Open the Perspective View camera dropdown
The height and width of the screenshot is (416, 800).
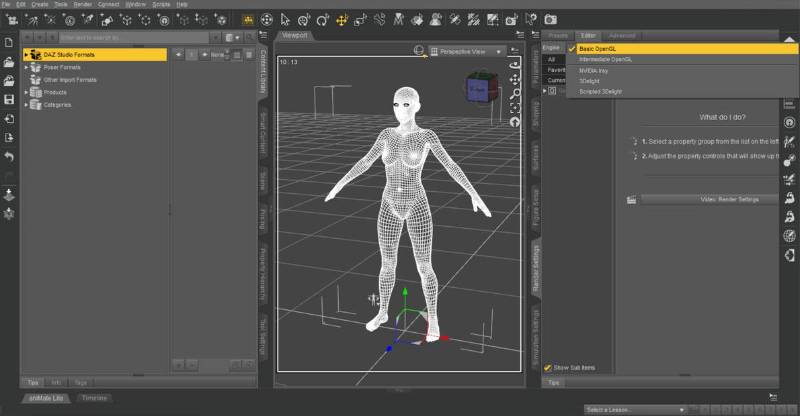point(466,52)
